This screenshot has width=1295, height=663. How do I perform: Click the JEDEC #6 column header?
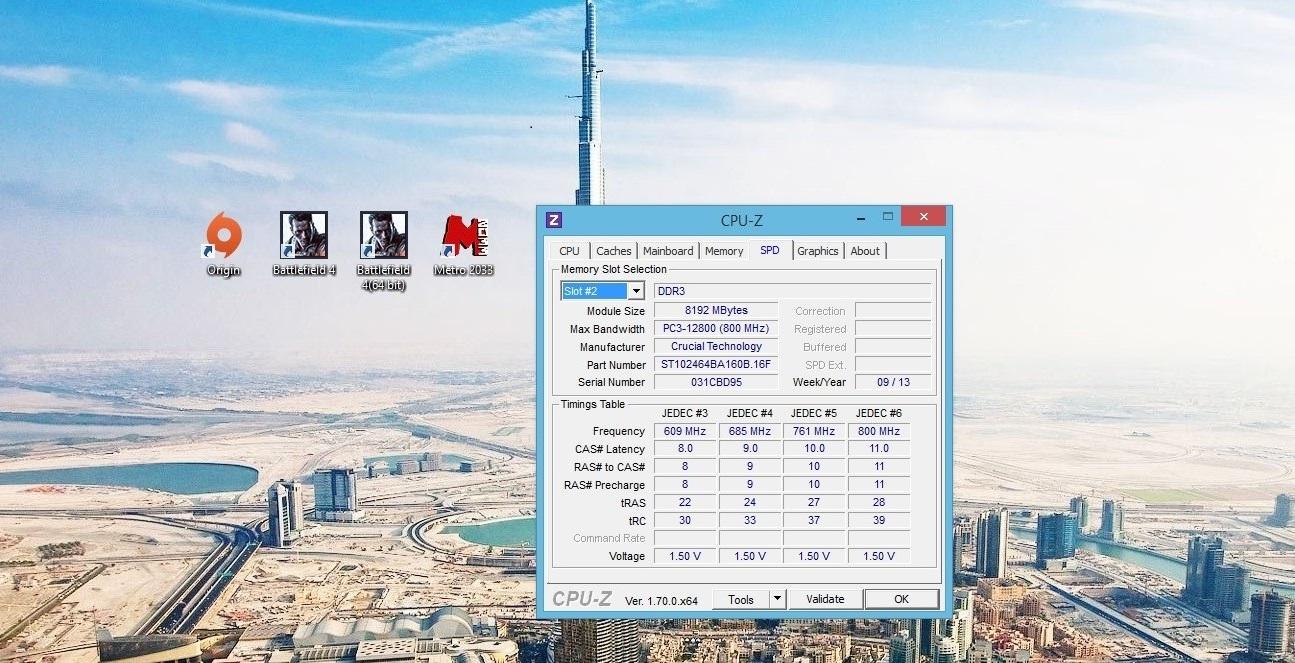(879, 414)
